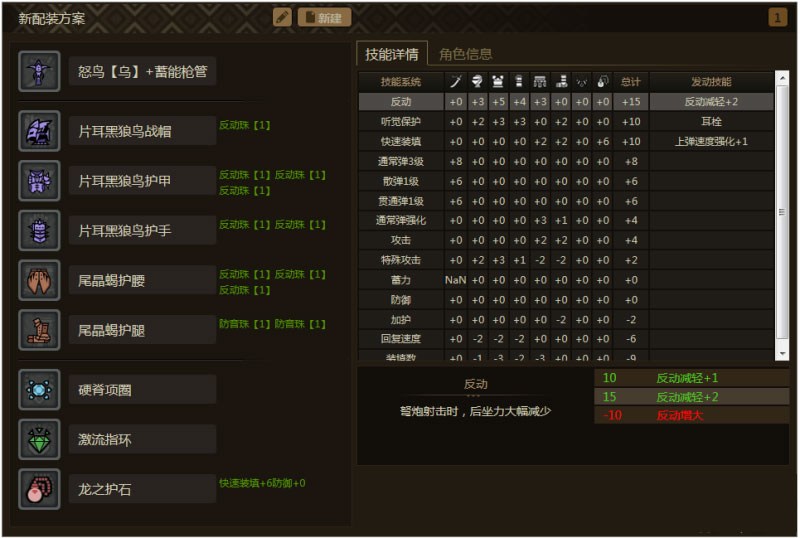Open the 硬脊项圈 accessory slot
Screen dimensions: 800x538
142,390
